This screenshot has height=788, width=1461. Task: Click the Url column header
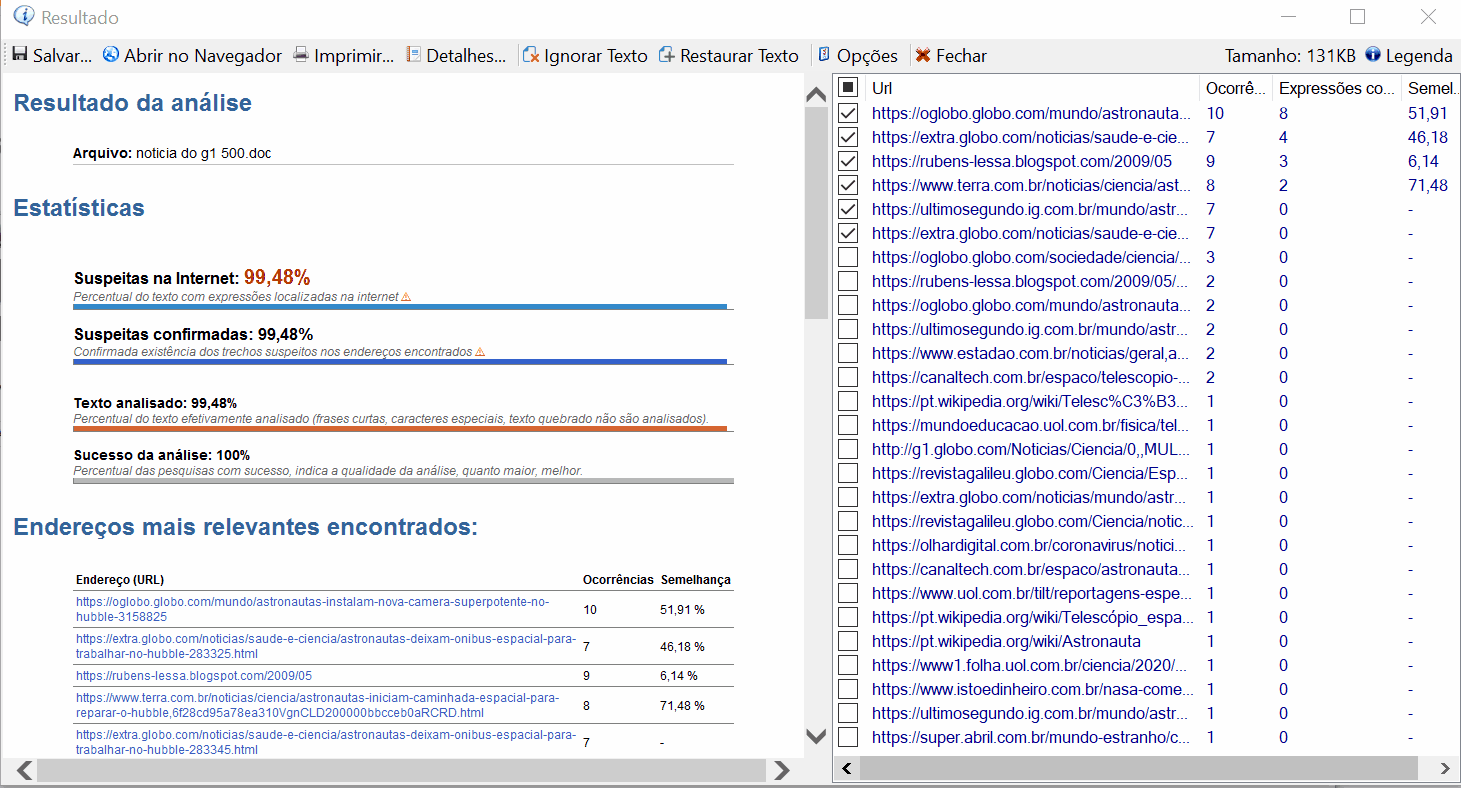pyautogui.click(x=880, y=88)
